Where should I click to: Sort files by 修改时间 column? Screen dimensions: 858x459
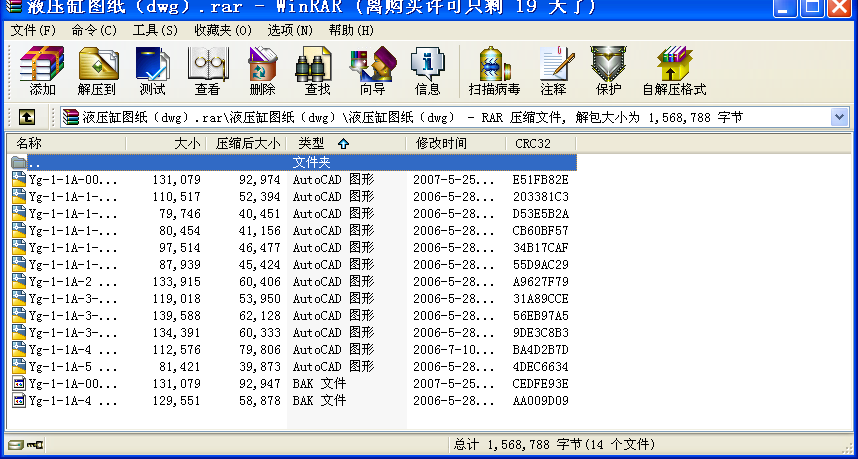point(441,143)
